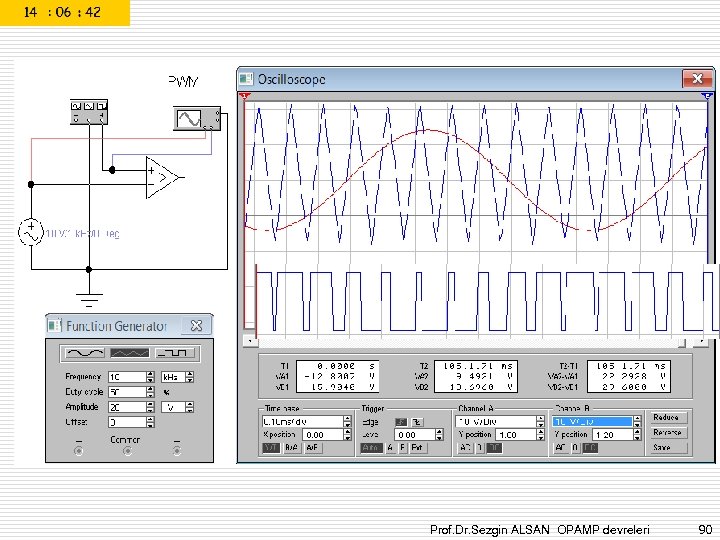Enable Auto trigger mode
Image resolution: width=720 pixels, height=540 pixels.
[371, 449]
